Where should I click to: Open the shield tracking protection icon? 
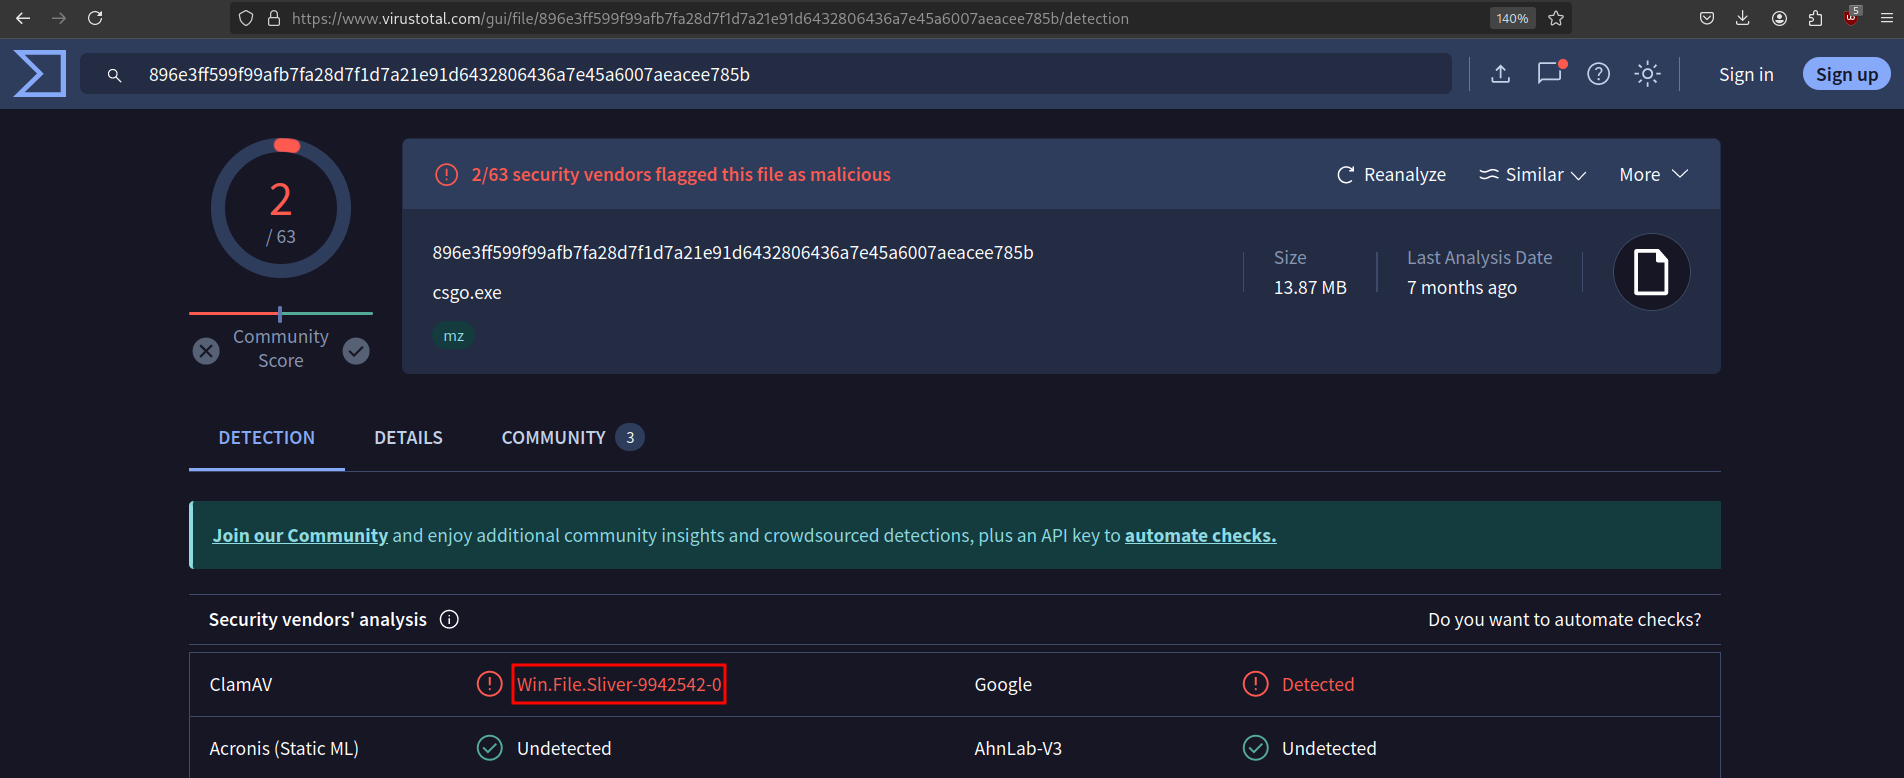[246, 18]
